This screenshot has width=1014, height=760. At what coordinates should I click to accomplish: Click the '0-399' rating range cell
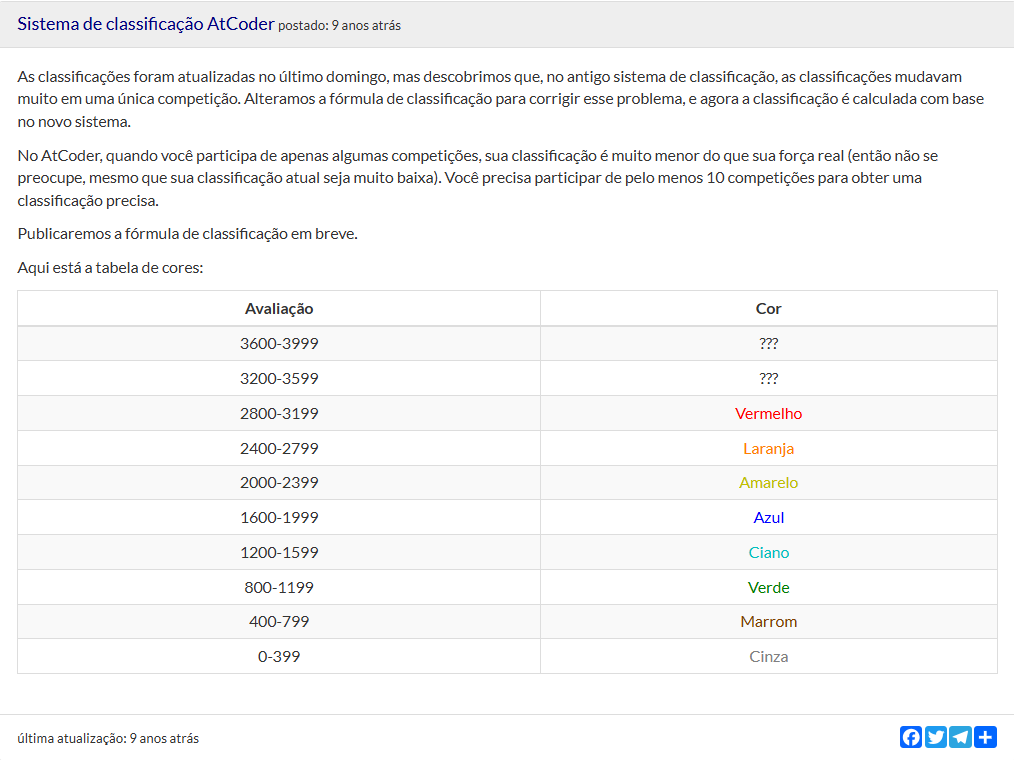click(279, 657)
